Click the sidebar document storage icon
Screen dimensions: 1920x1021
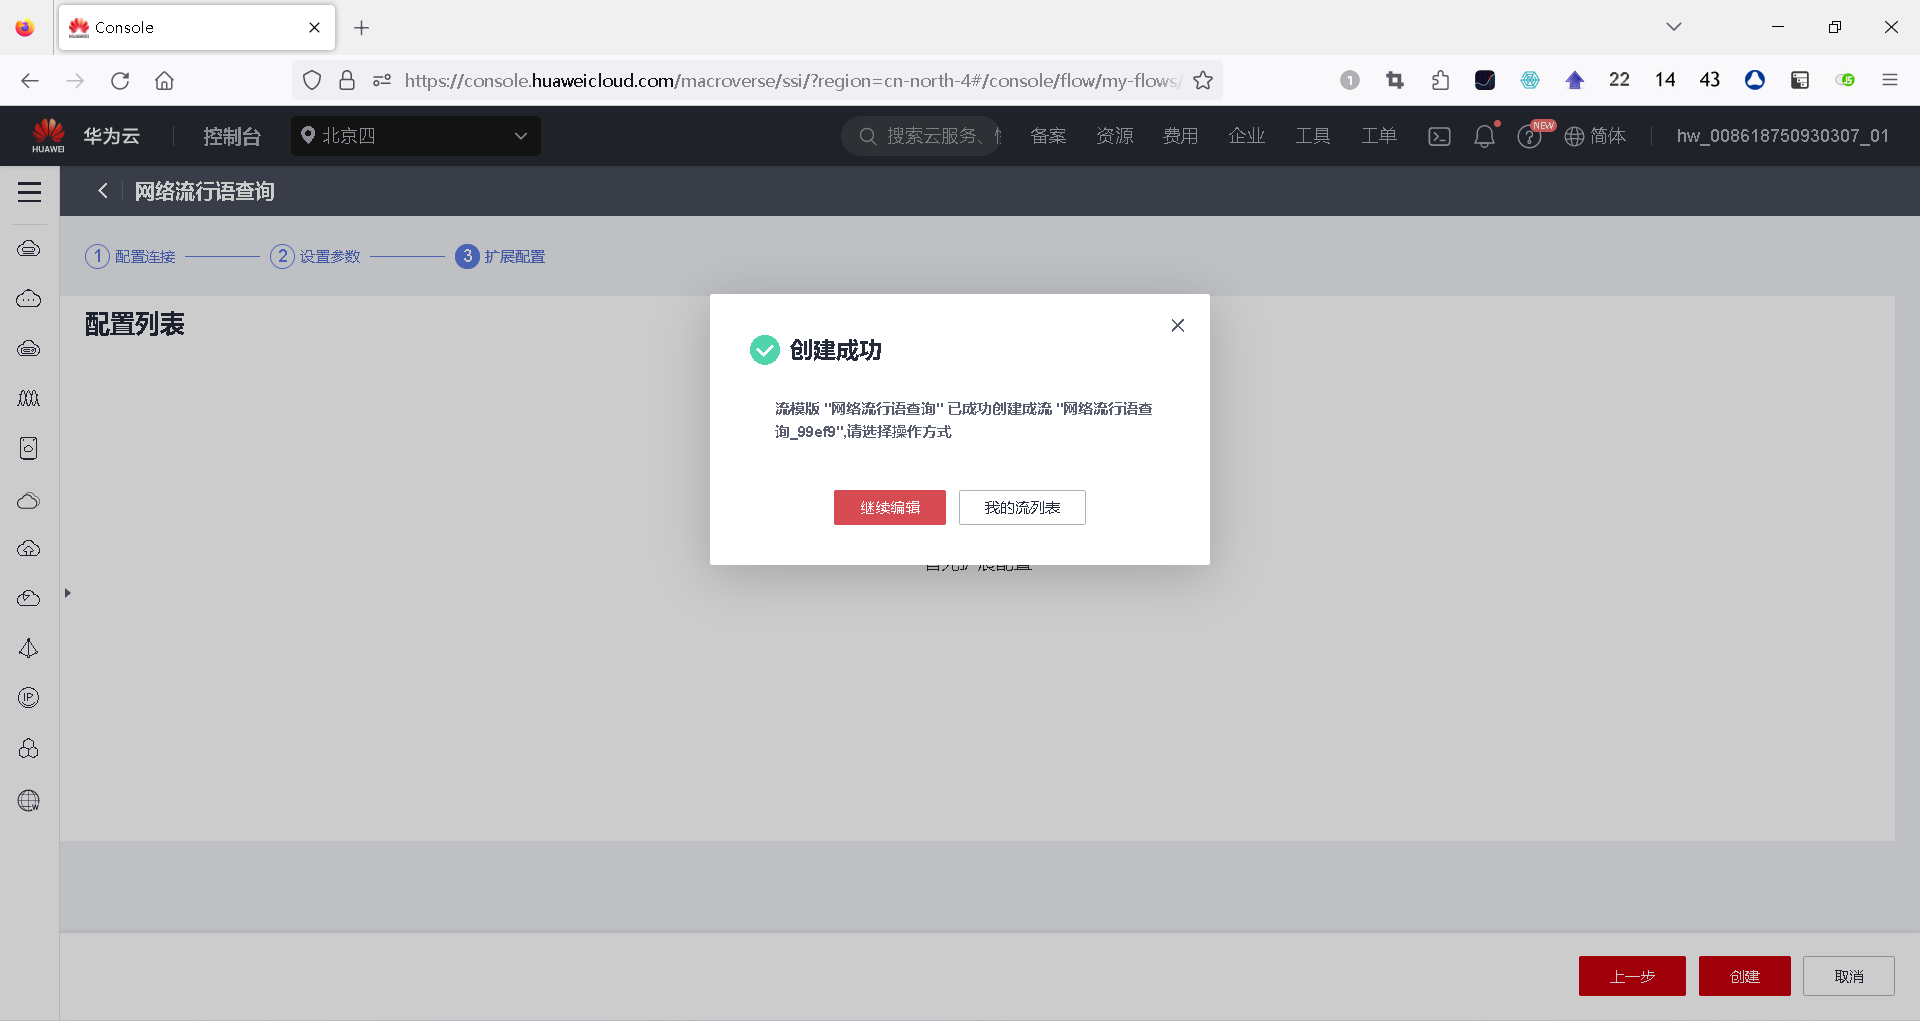point(29,448)
